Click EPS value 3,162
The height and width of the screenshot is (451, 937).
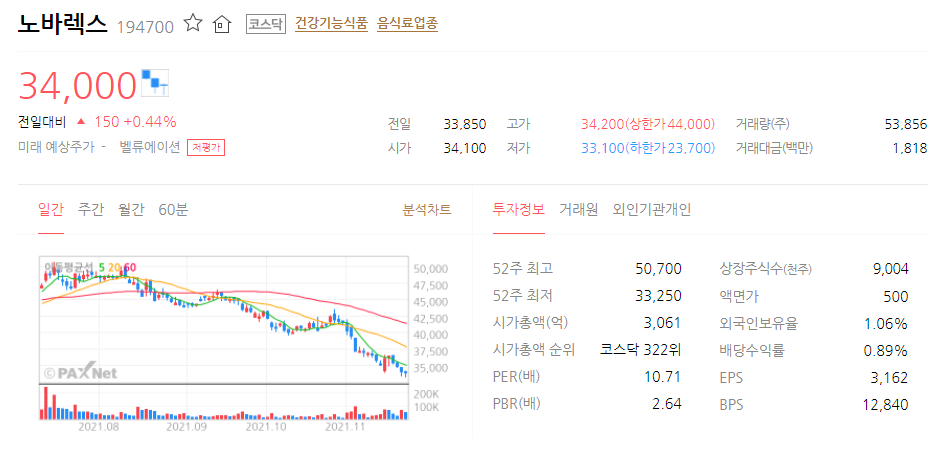tap(891, 378)
